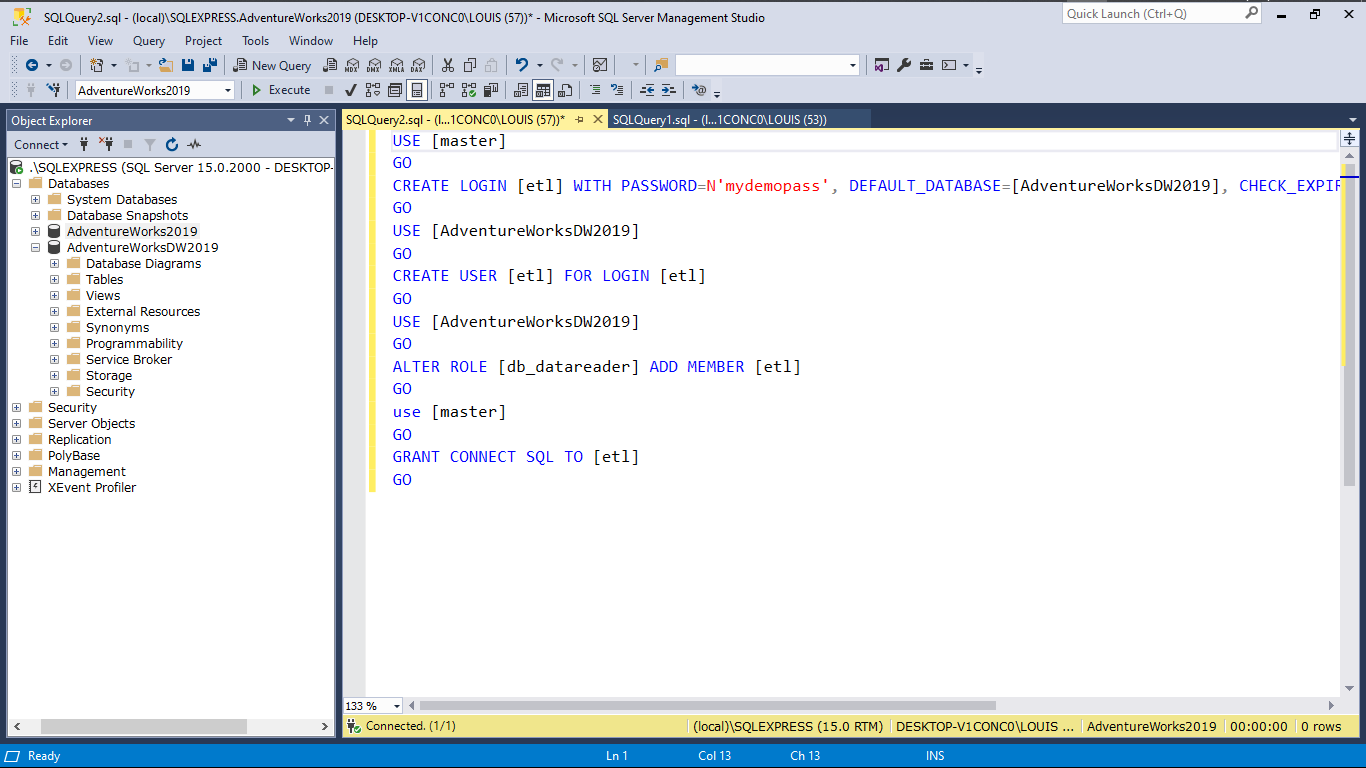Click the Increase Indent icon

(669, 90)
